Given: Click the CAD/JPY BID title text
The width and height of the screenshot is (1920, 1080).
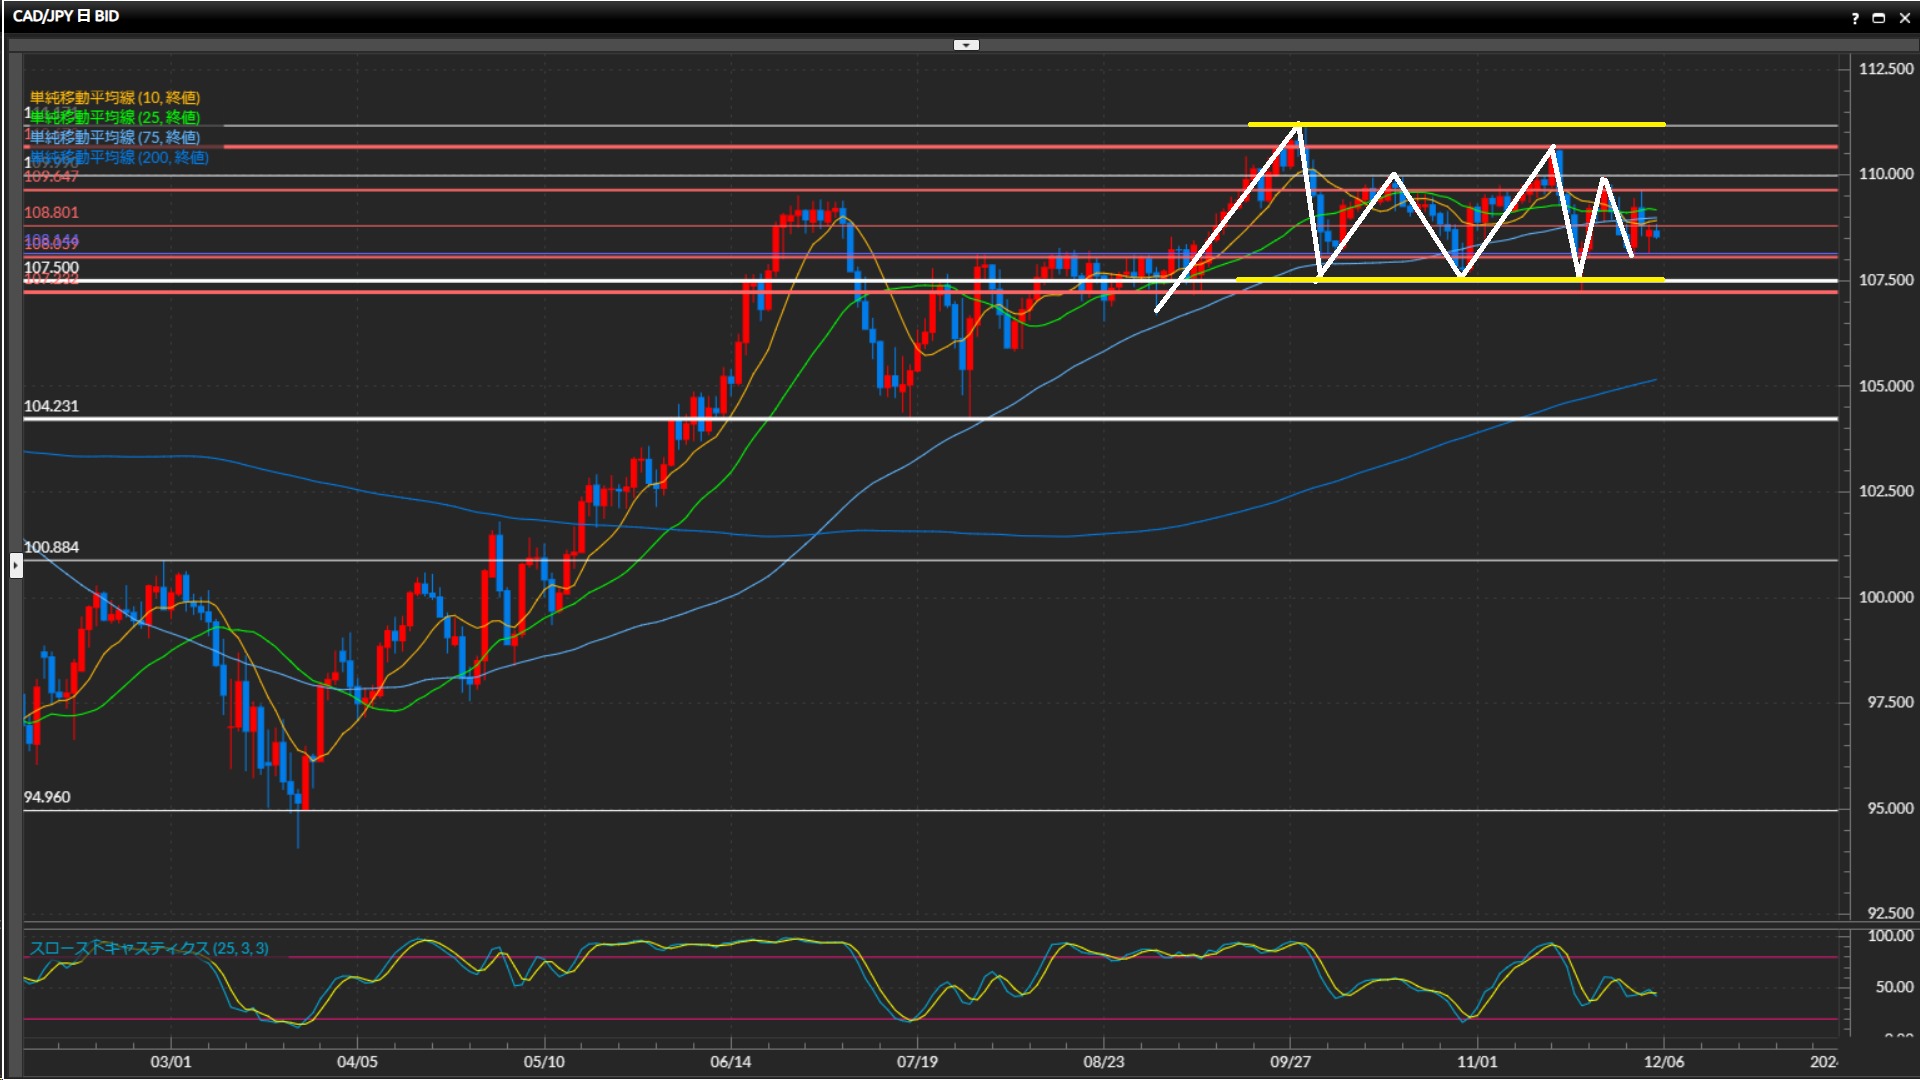Looking at the screenshot, I should click(66, 16).
